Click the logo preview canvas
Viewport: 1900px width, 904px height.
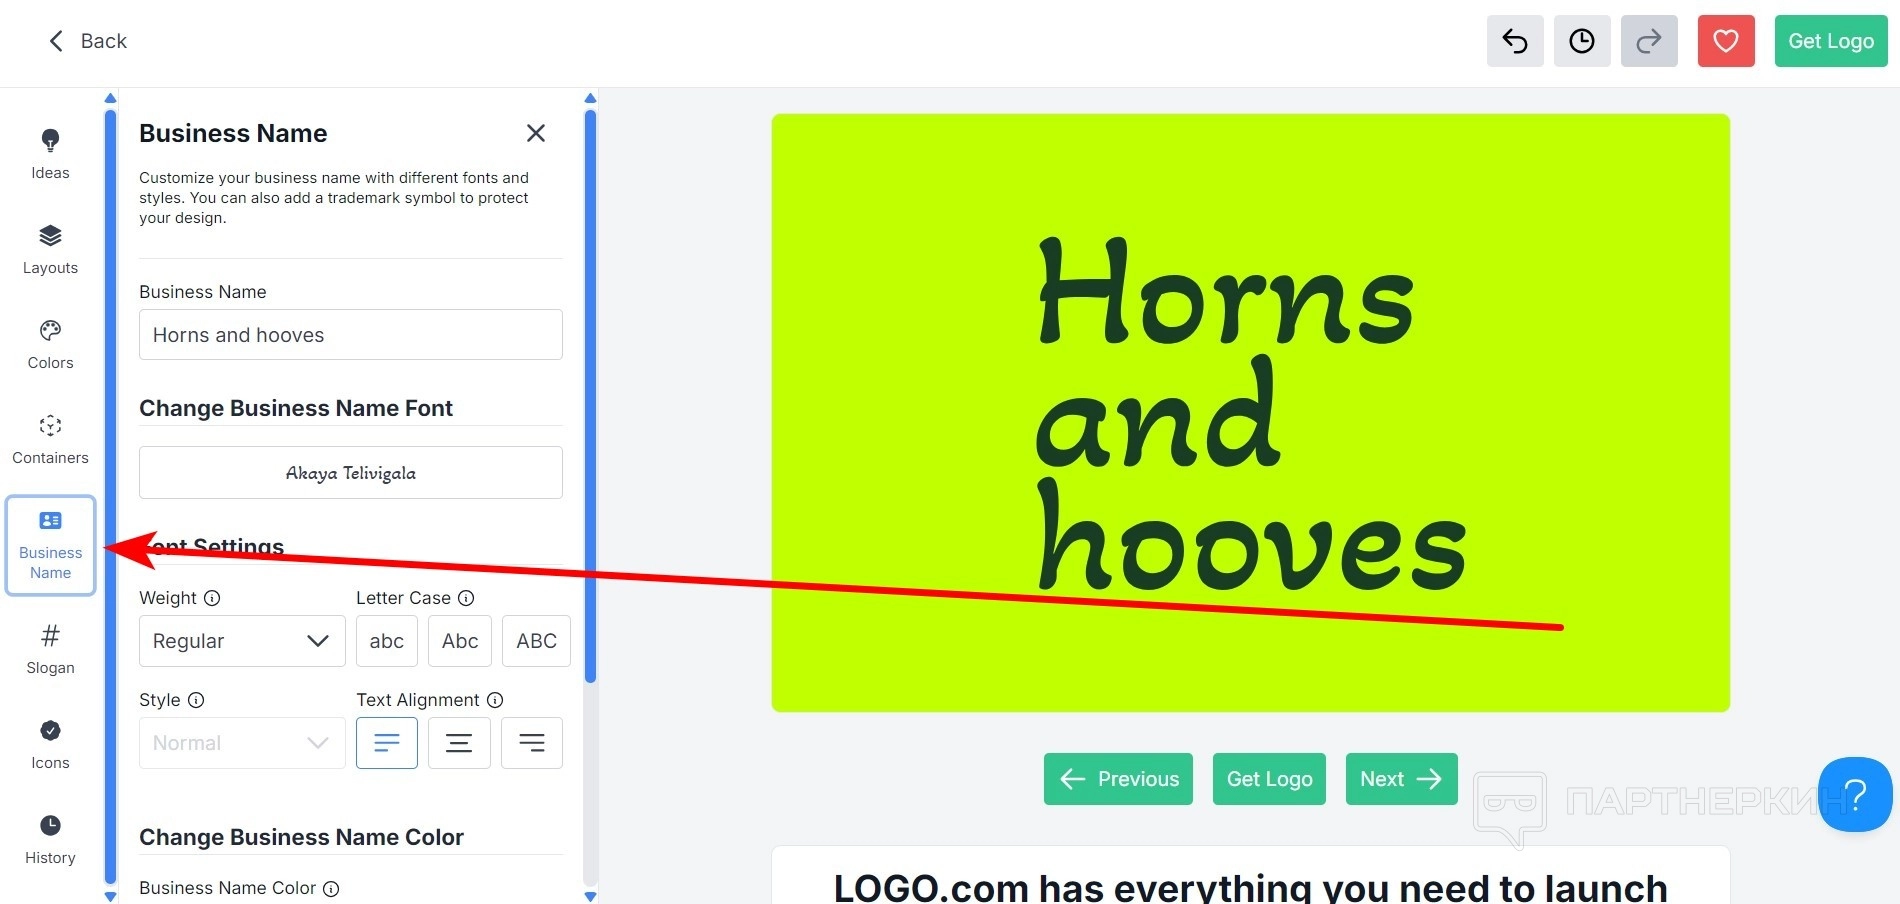1250,413
